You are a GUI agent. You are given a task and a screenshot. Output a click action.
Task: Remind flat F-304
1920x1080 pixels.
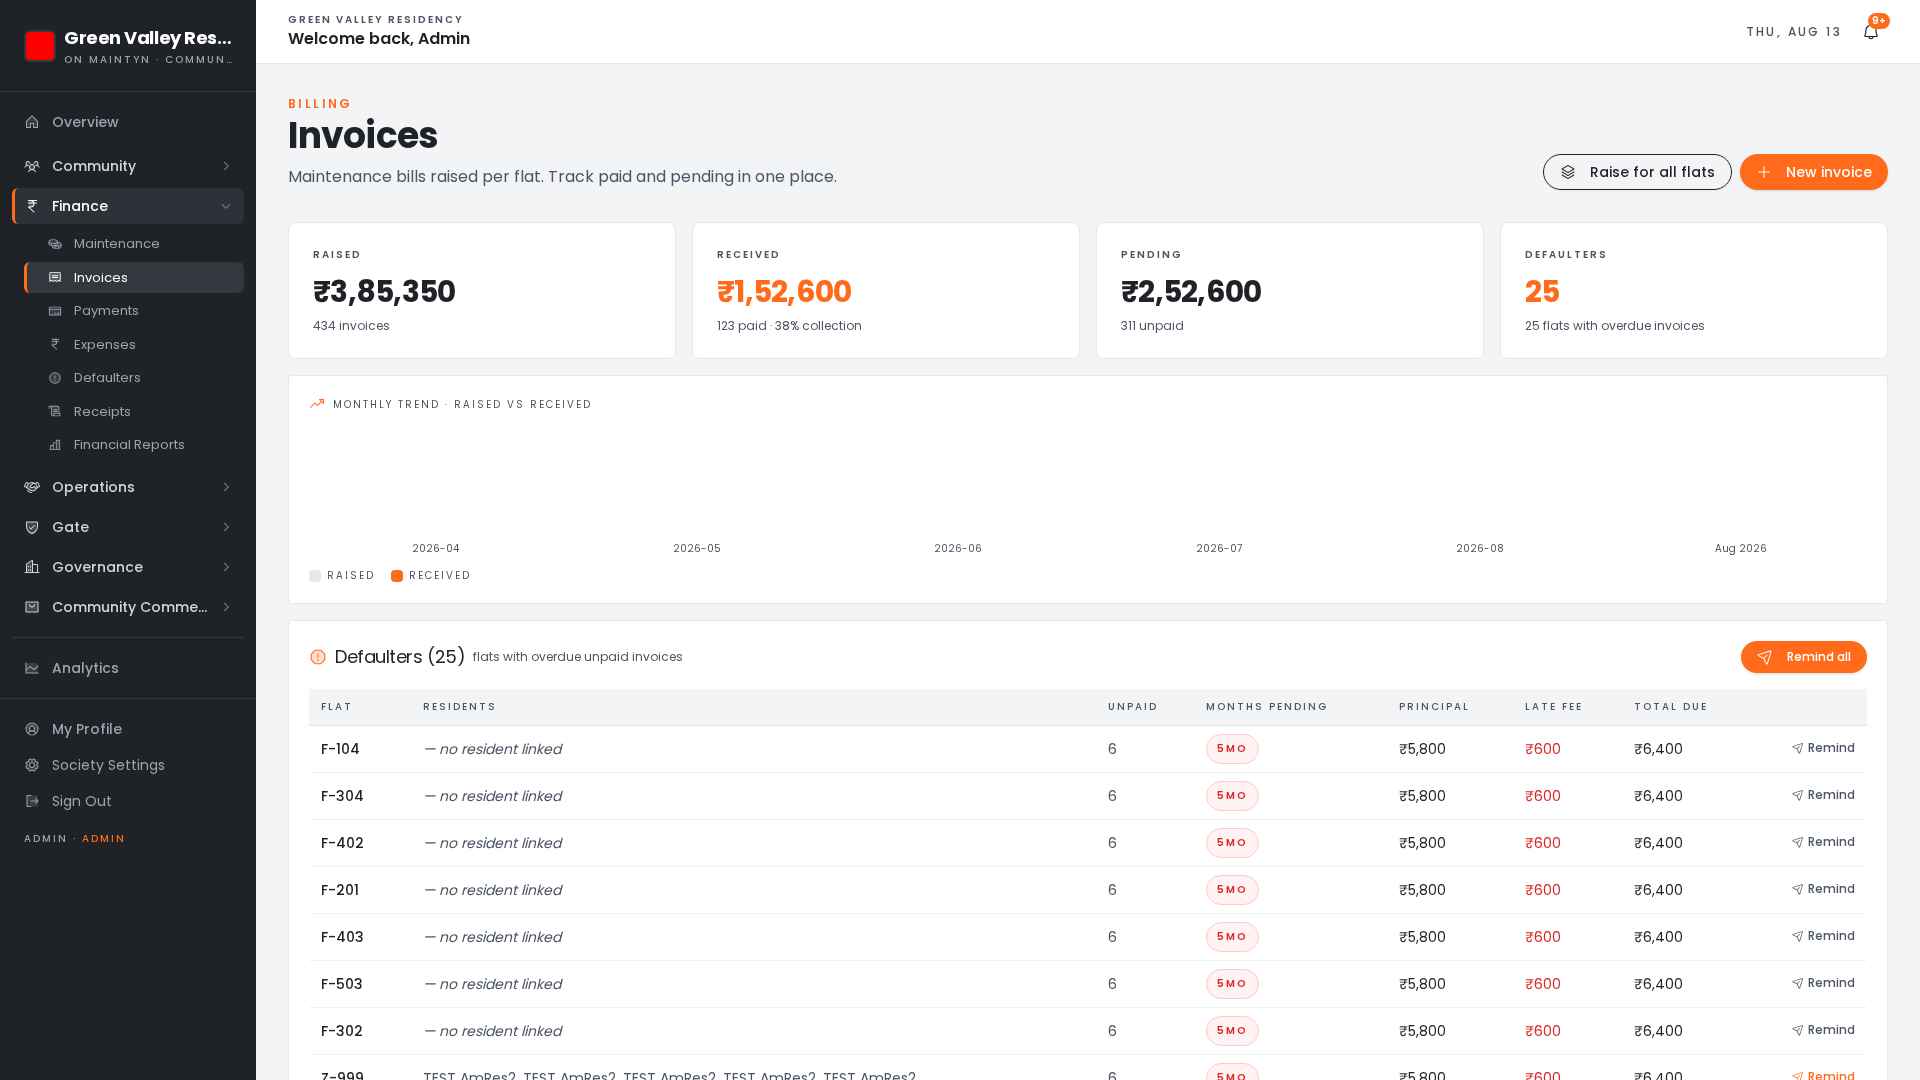coord(1823,795)
